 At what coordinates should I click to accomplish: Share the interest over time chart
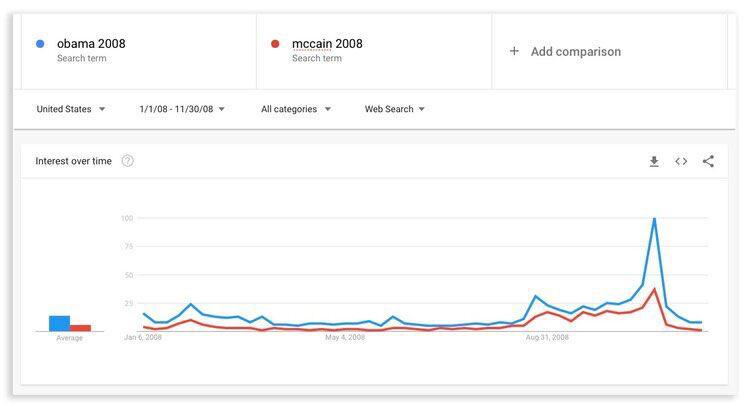tap(708, 161)
